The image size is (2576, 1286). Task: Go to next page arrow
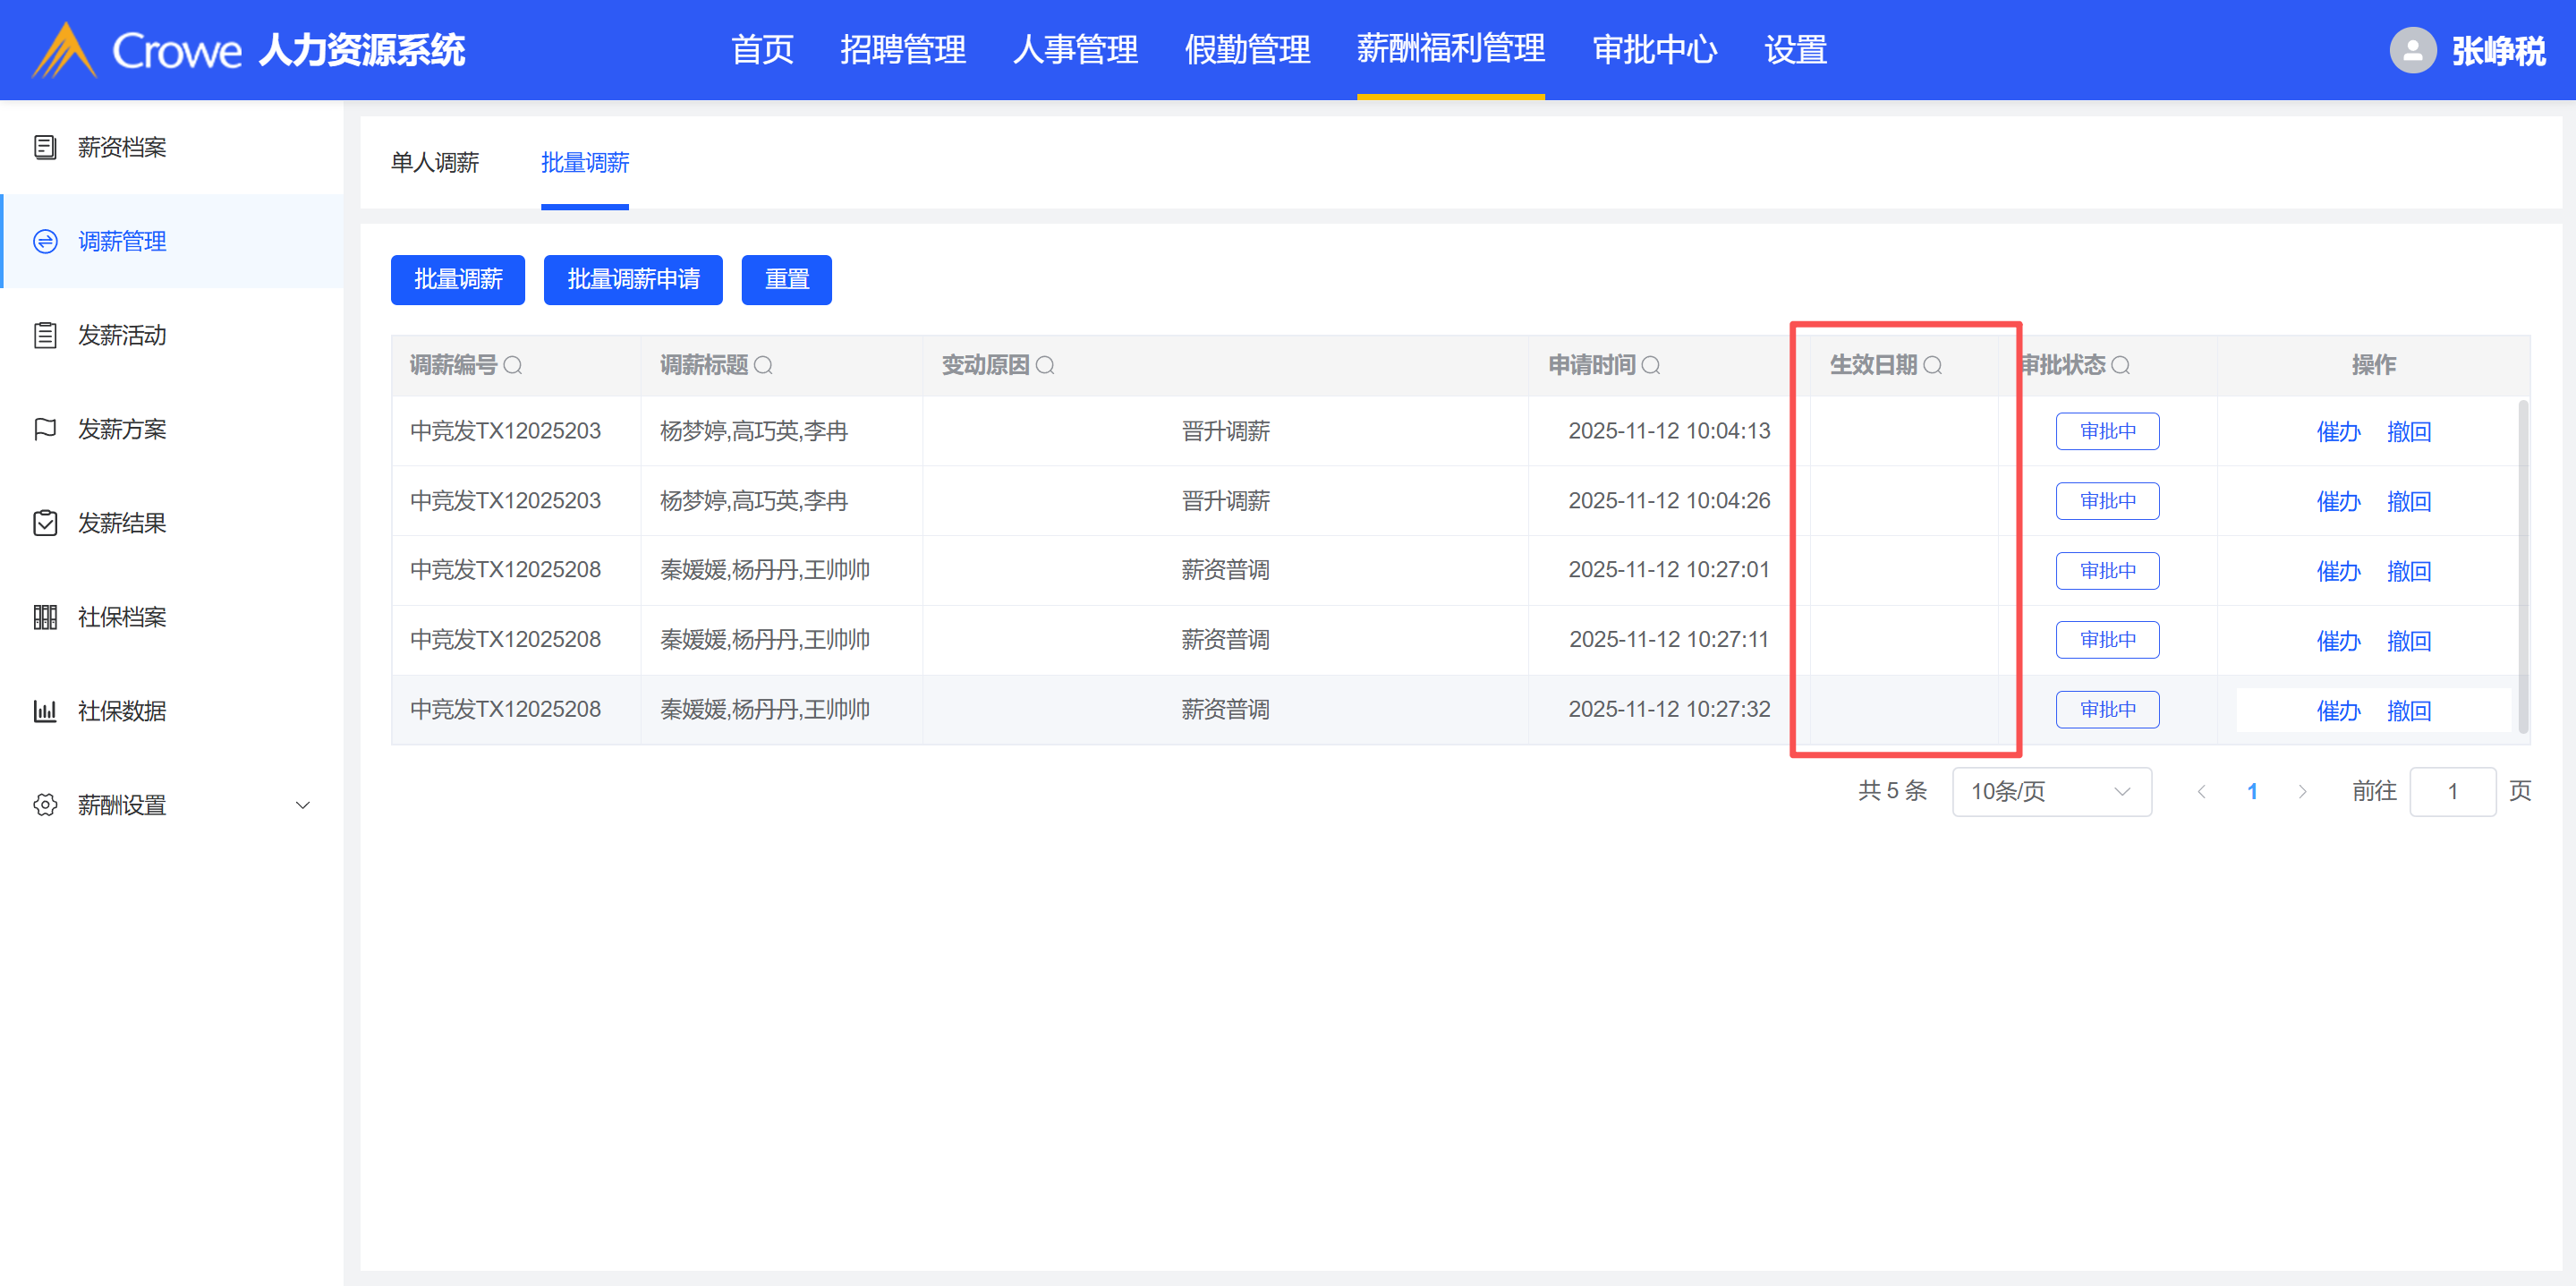click(2302, 791)
